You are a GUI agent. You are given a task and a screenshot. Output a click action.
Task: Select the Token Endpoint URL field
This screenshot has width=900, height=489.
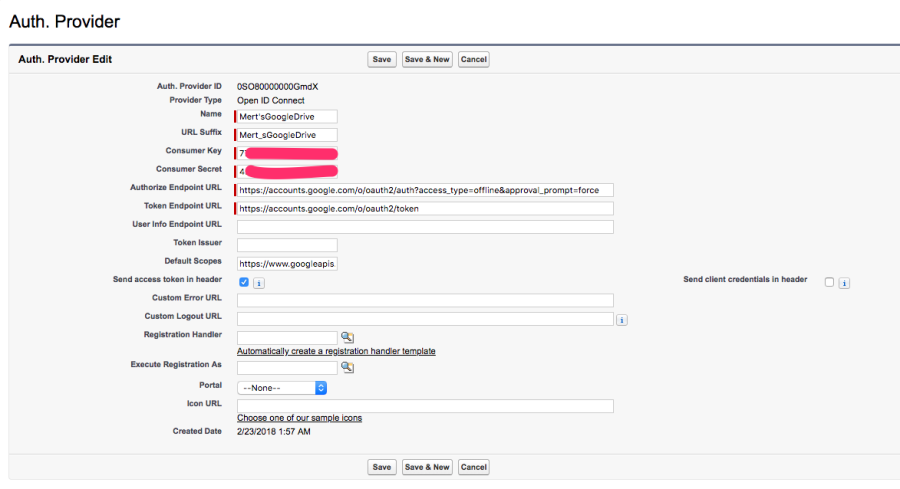(x=424, y=209)
